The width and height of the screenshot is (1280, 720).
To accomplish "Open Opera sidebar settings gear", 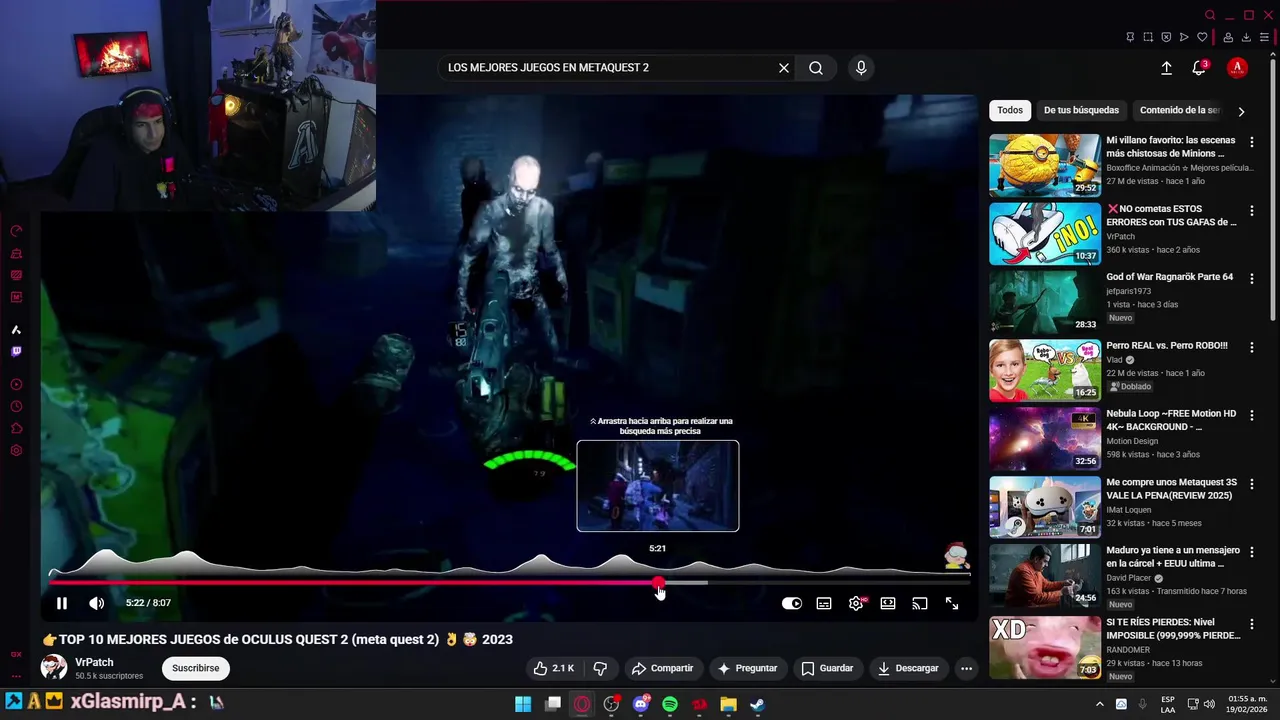I will tap(16, 450).
